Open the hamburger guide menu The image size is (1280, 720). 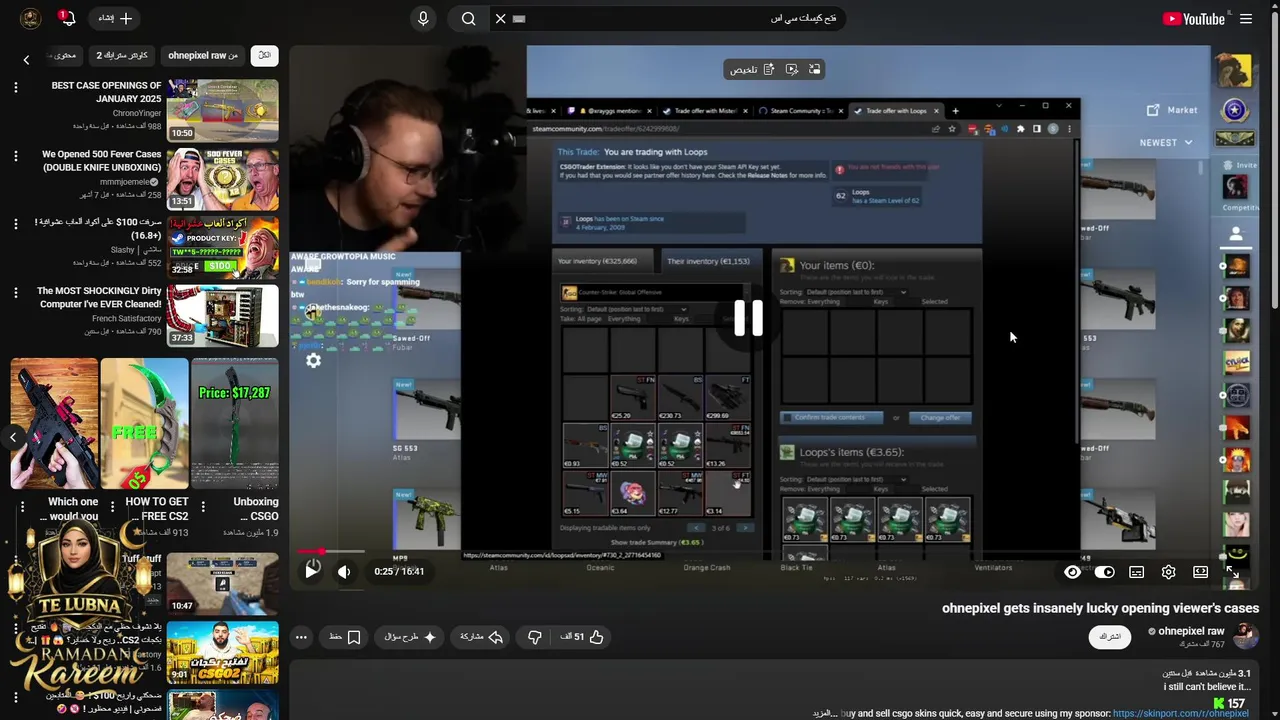[x=1246, y=19]
